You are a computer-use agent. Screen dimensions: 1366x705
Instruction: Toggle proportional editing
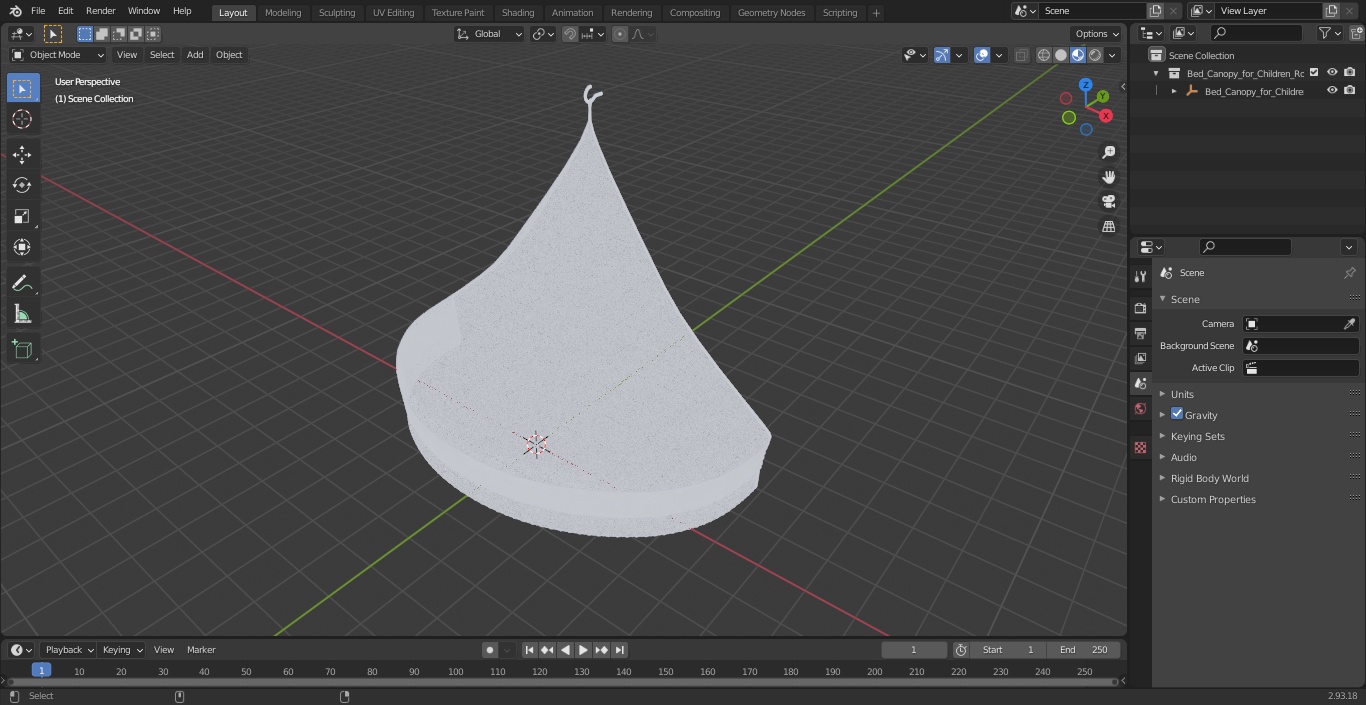coord(620,34)
